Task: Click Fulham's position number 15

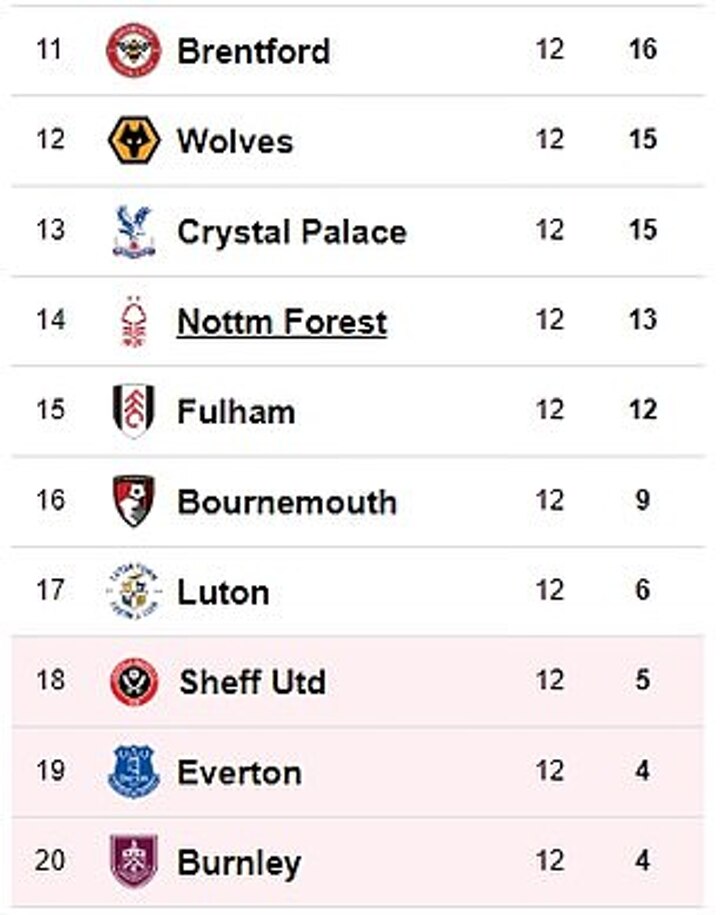Action: 50,410
